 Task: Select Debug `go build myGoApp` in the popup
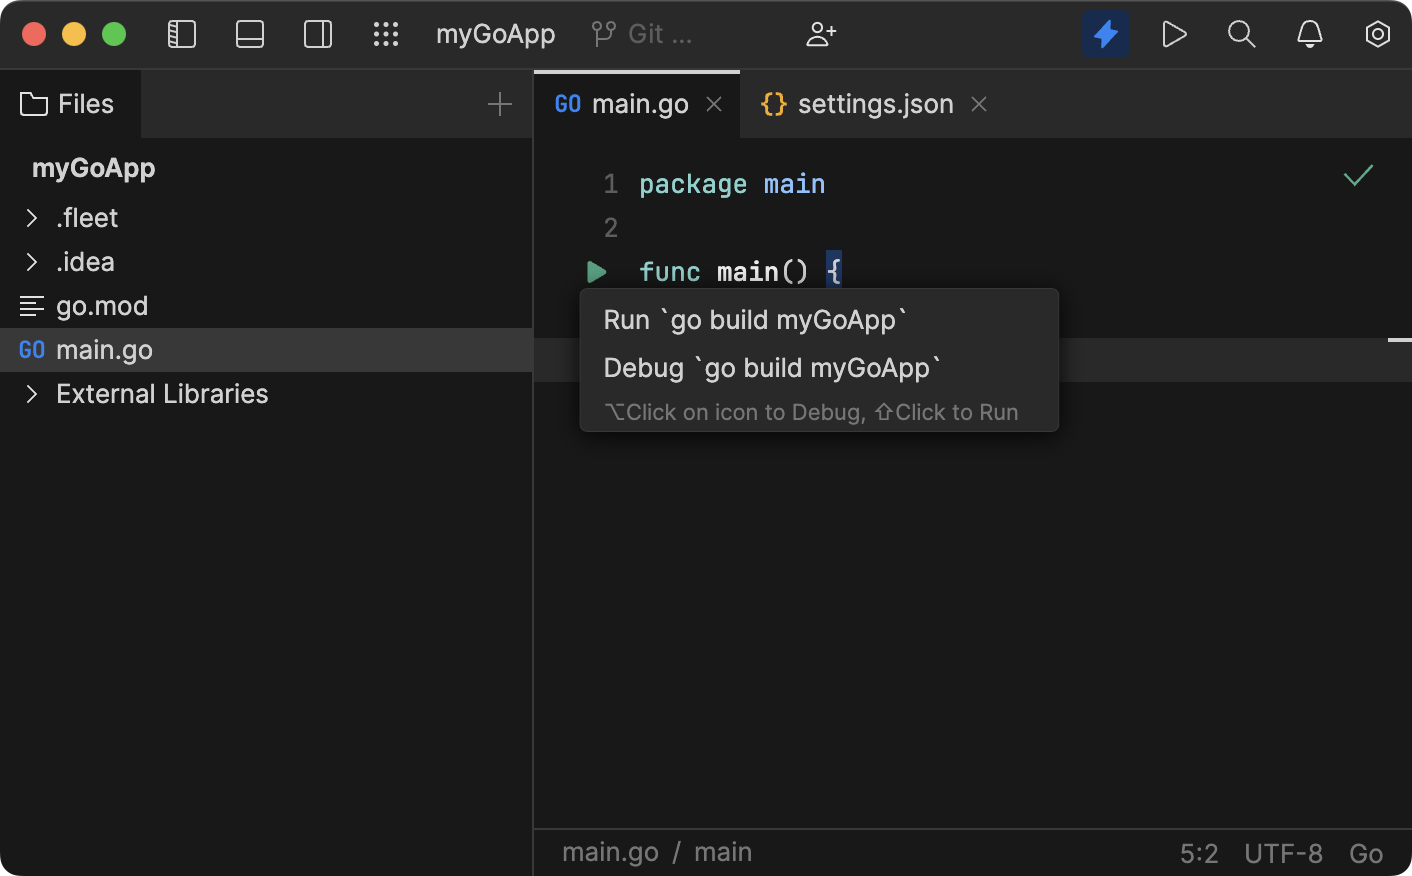pos(772,367)
